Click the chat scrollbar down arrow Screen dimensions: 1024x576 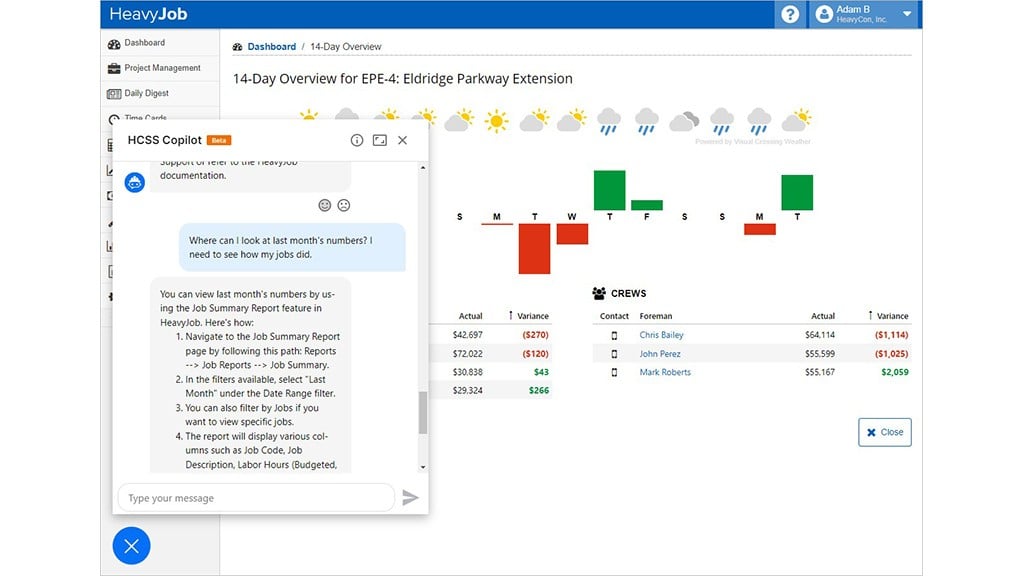click(423, 467)
